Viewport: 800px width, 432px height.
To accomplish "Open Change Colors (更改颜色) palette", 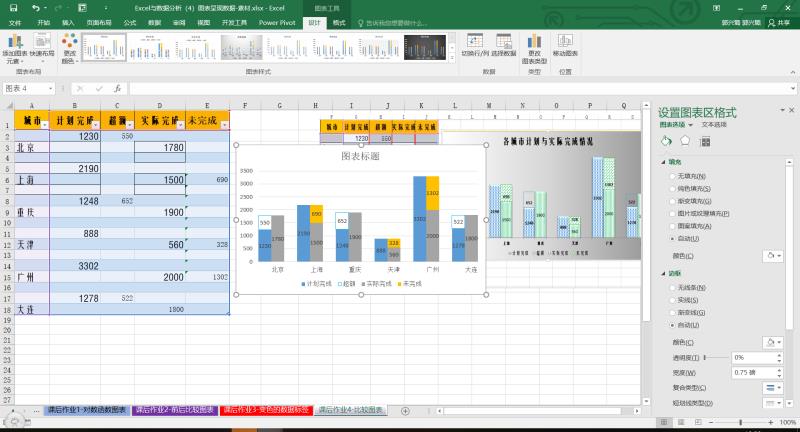I will [x=69, y=49].
